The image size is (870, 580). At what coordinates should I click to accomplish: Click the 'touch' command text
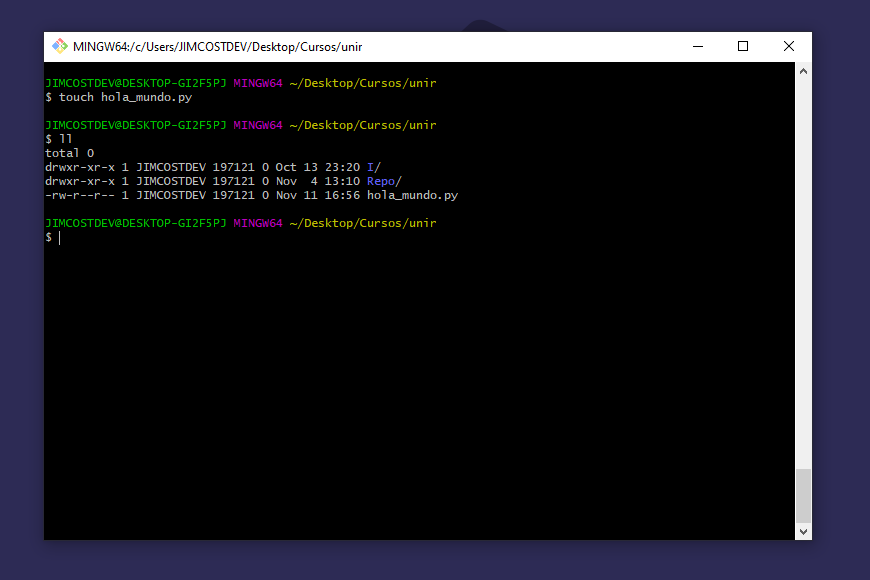click(75, 97)
